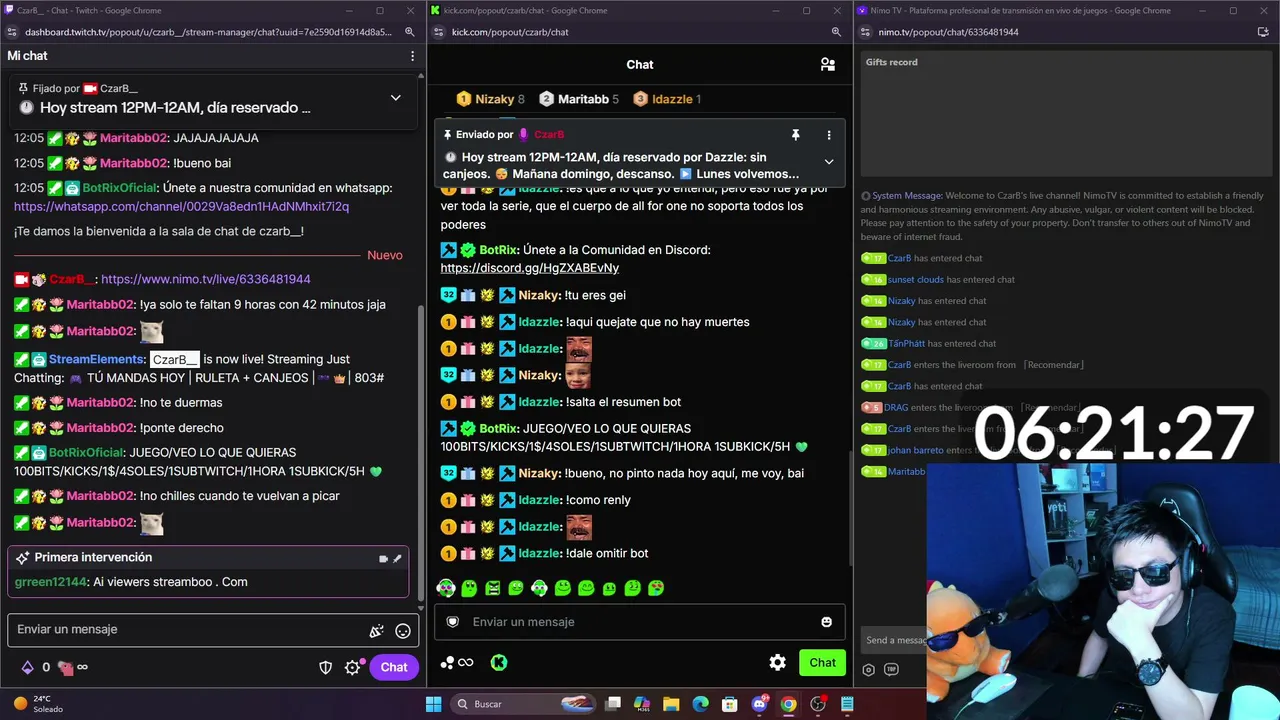Click Nizaky username on 'tu eres gei' message
This screenshot has width=1280, height=720.
[x=539, y=295]
